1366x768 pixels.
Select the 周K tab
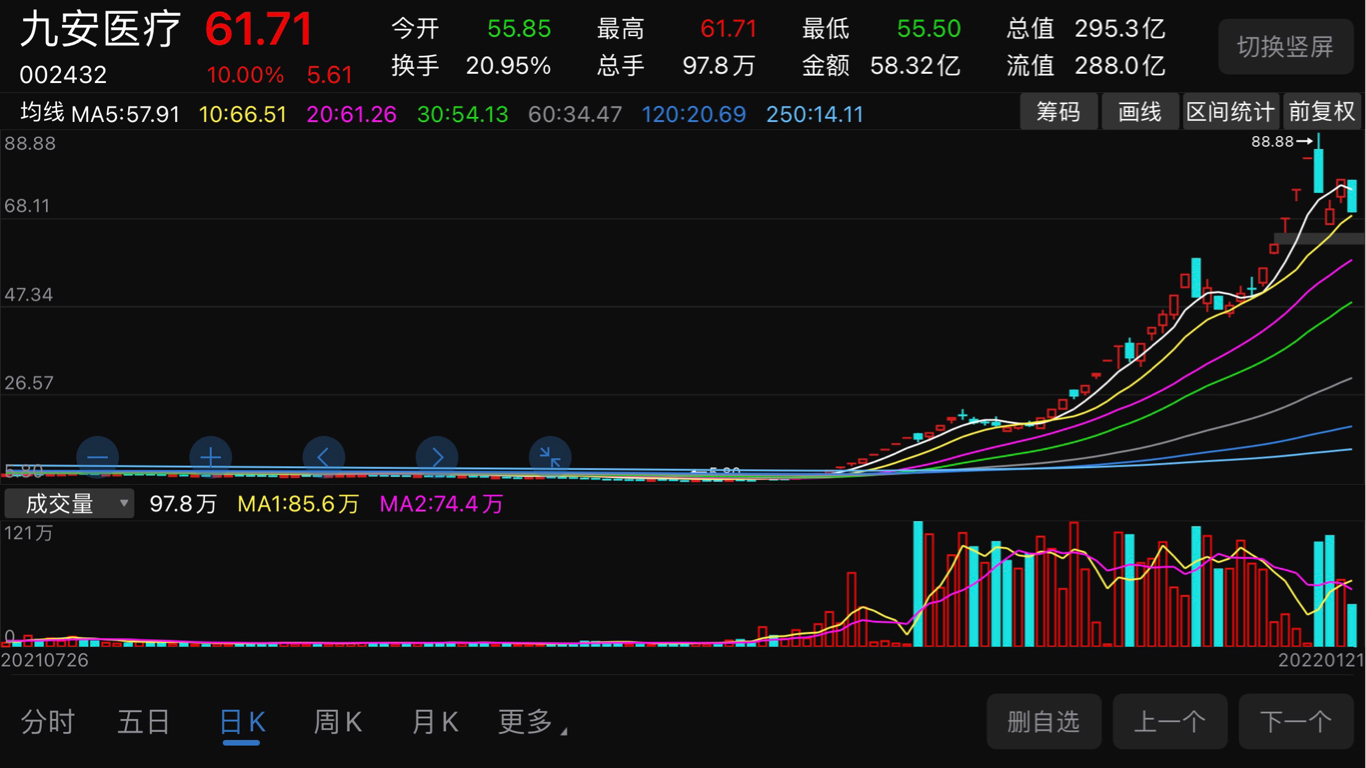[338, 721]
